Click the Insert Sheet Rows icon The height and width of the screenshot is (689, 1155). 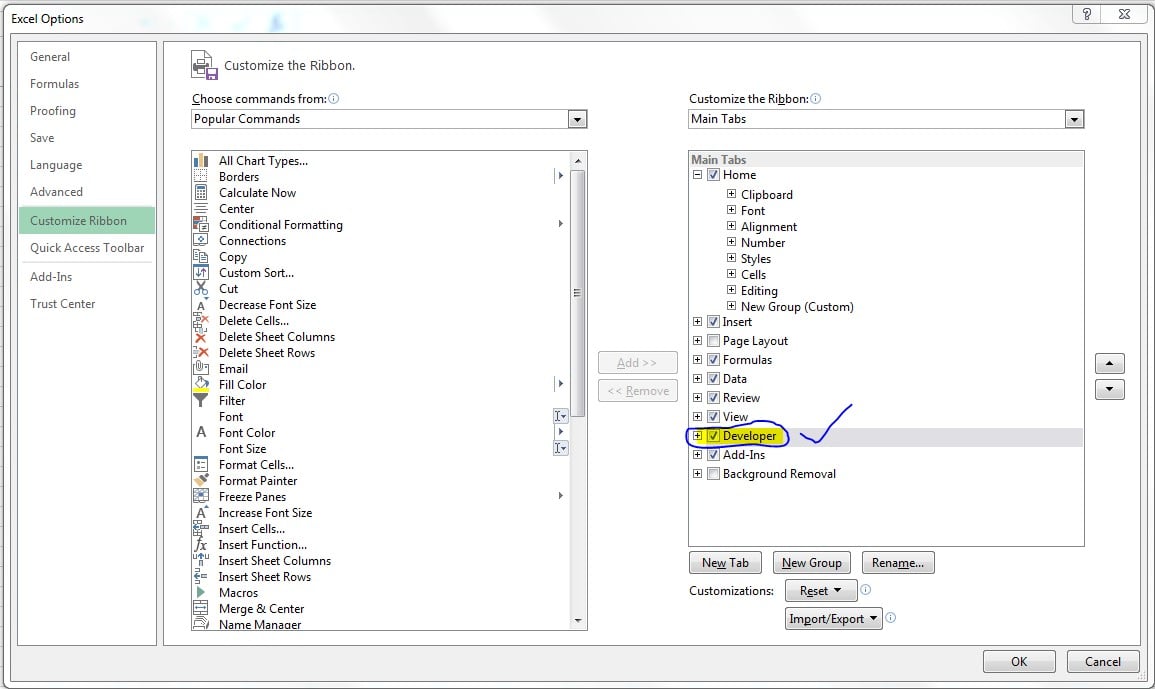tap(200, 577)
